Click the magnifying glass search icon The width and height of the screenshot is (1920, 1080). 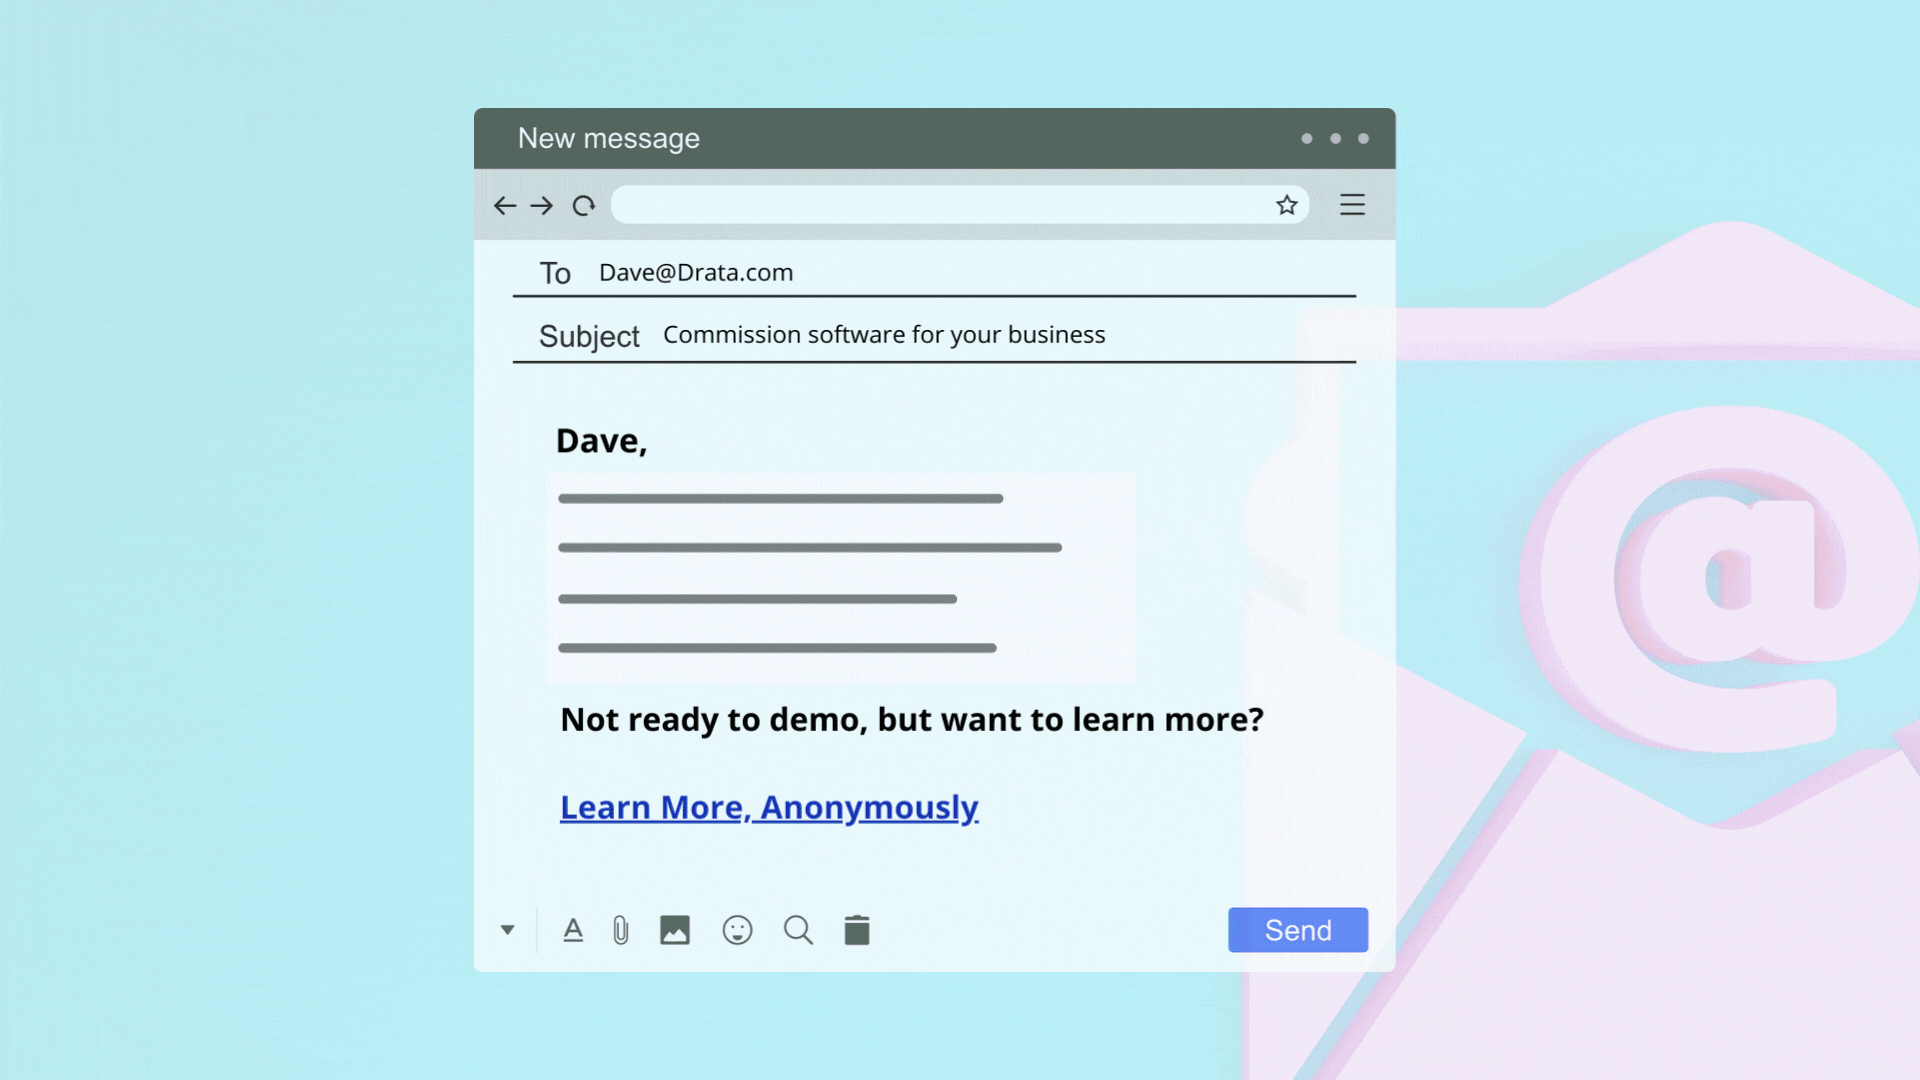coord(798,930)
